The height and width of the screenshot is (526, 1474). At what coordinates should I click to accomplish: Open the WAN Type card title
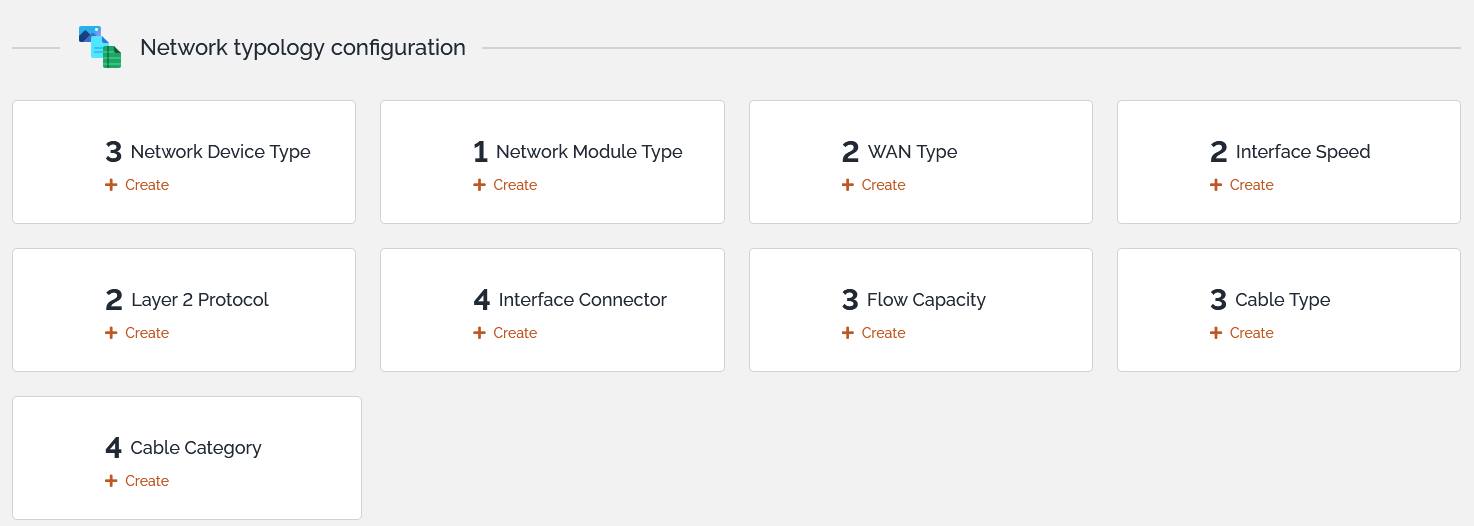tap(912, 152)
